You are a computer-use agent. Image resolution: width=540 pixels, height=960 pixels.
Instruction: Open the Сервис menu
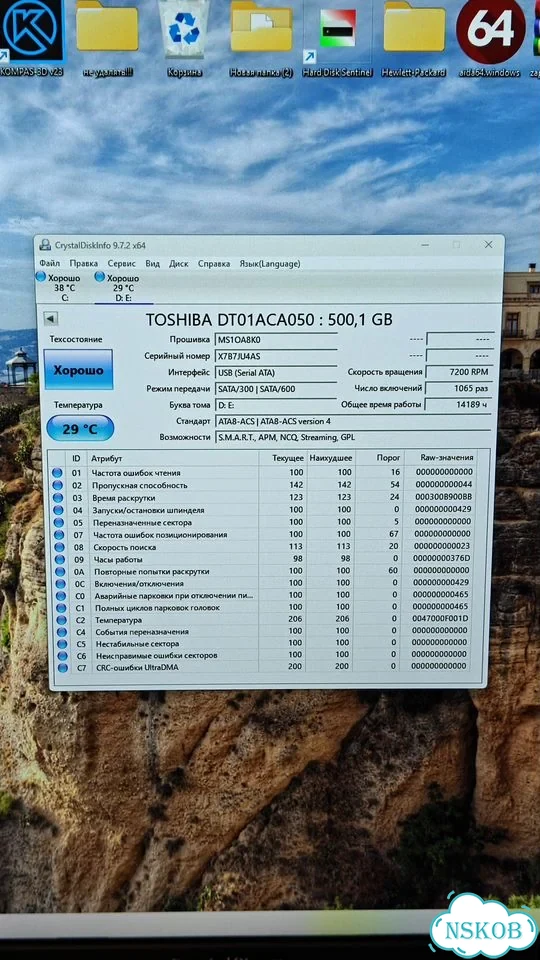121,263
